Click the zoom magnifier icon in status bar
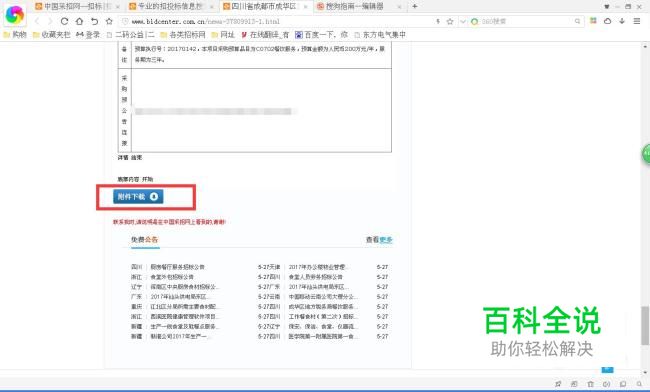This screenshot has width=650, height=392. (x=639, y=384)
